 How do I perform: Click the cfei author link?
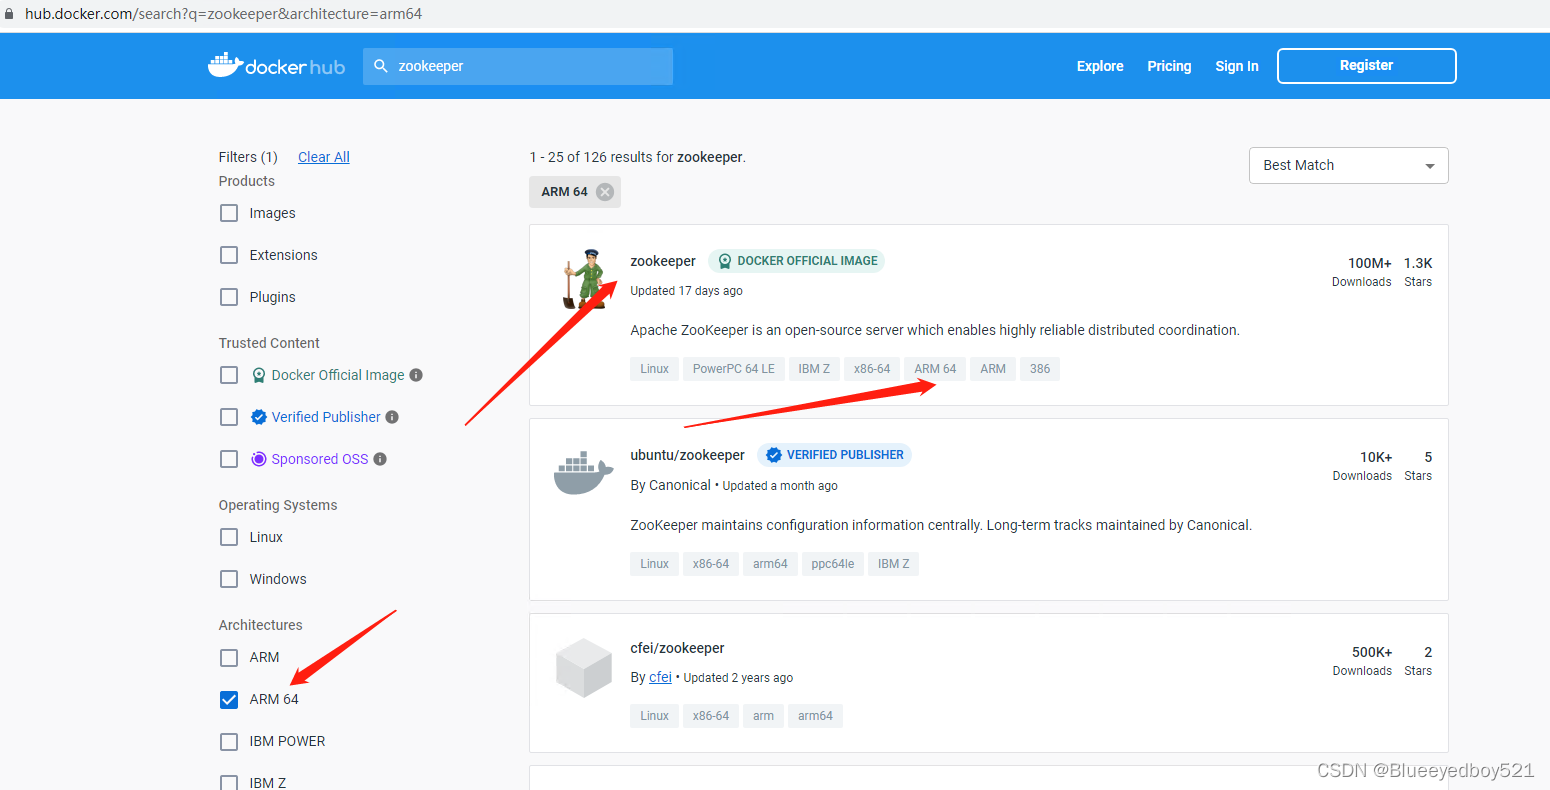[x=660, y=677]
